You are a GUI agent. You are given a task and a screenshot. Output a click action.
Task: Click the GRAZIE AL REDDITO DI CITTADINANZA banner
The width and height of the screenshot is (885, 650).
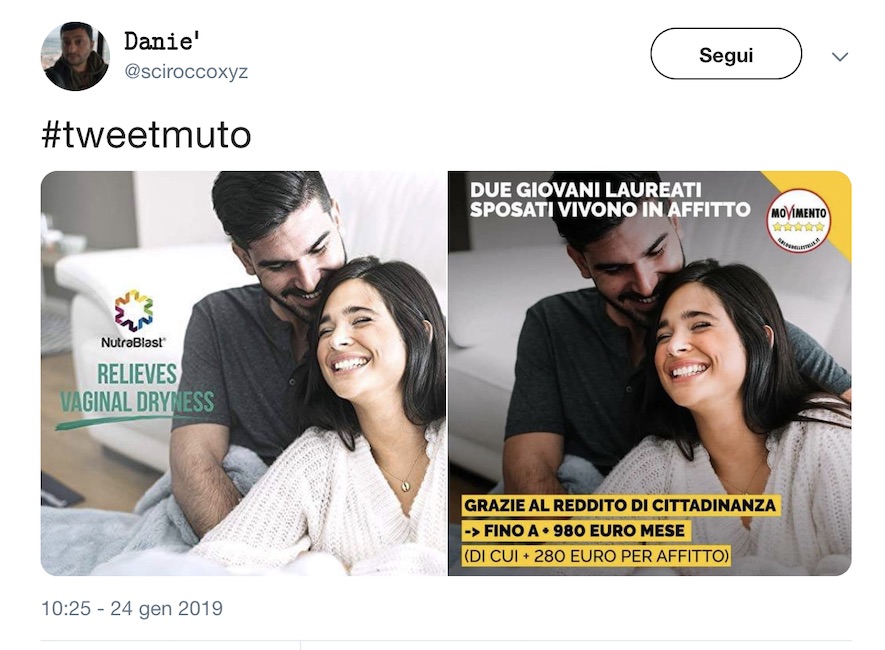pos(620,505)
